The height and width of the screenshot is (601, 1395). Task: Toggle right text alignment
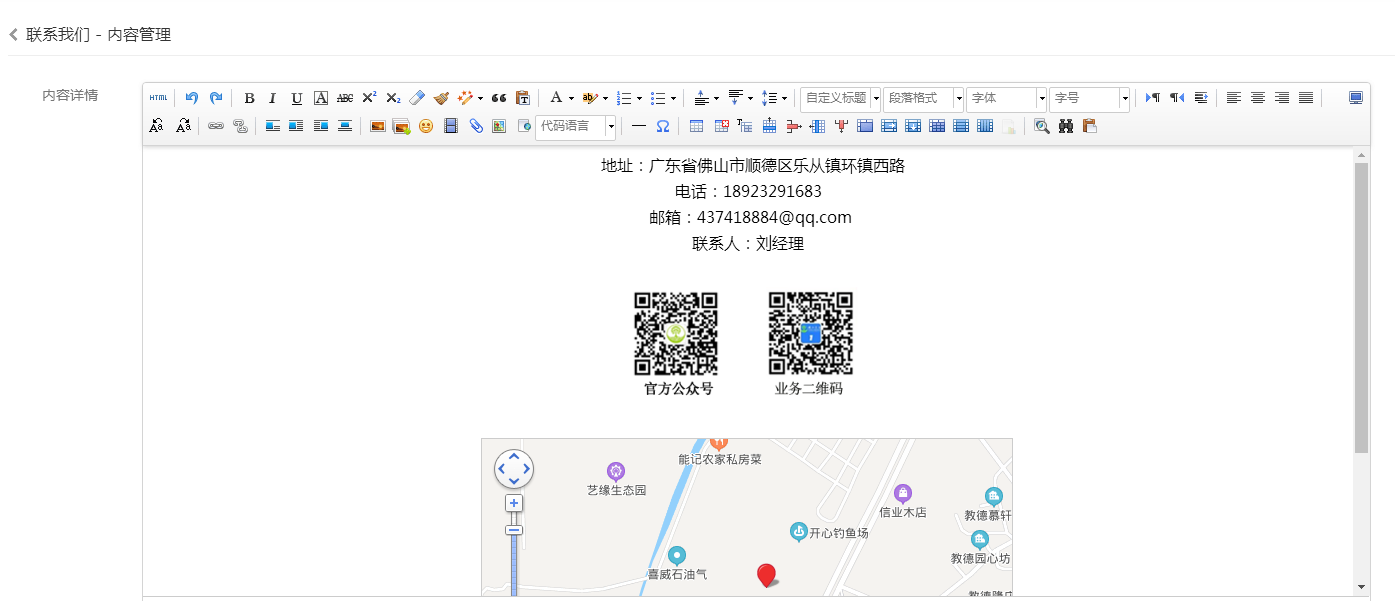click(x=1282, y=98)
